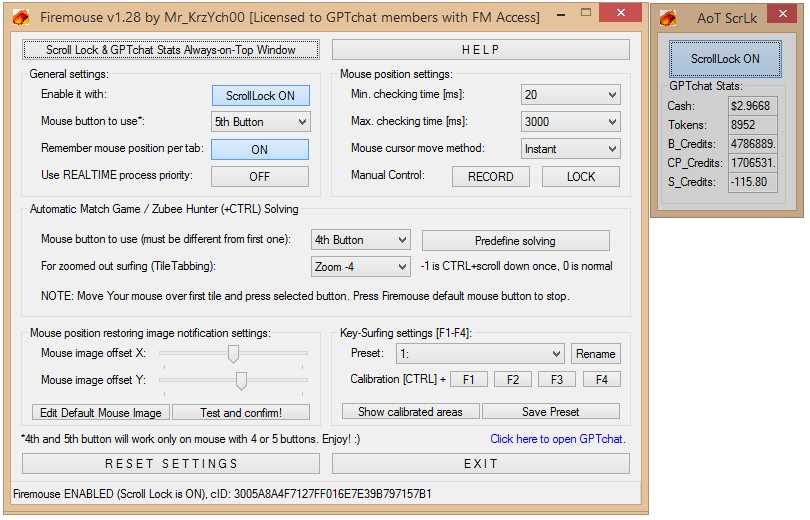Viewport: 810px width, 520px height.
Task: Click the Cash value field $2.9668
Action: [753, 106]
